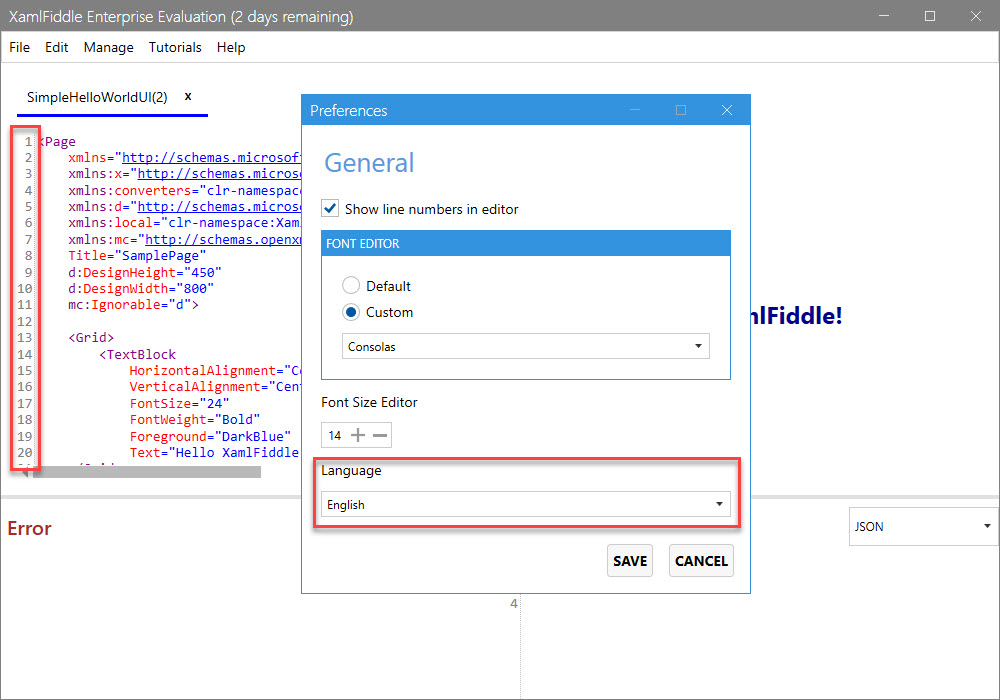Close the XamlFiddle main window
The height and width of the screenshot is (700, 1000).
tap(976, 16)
